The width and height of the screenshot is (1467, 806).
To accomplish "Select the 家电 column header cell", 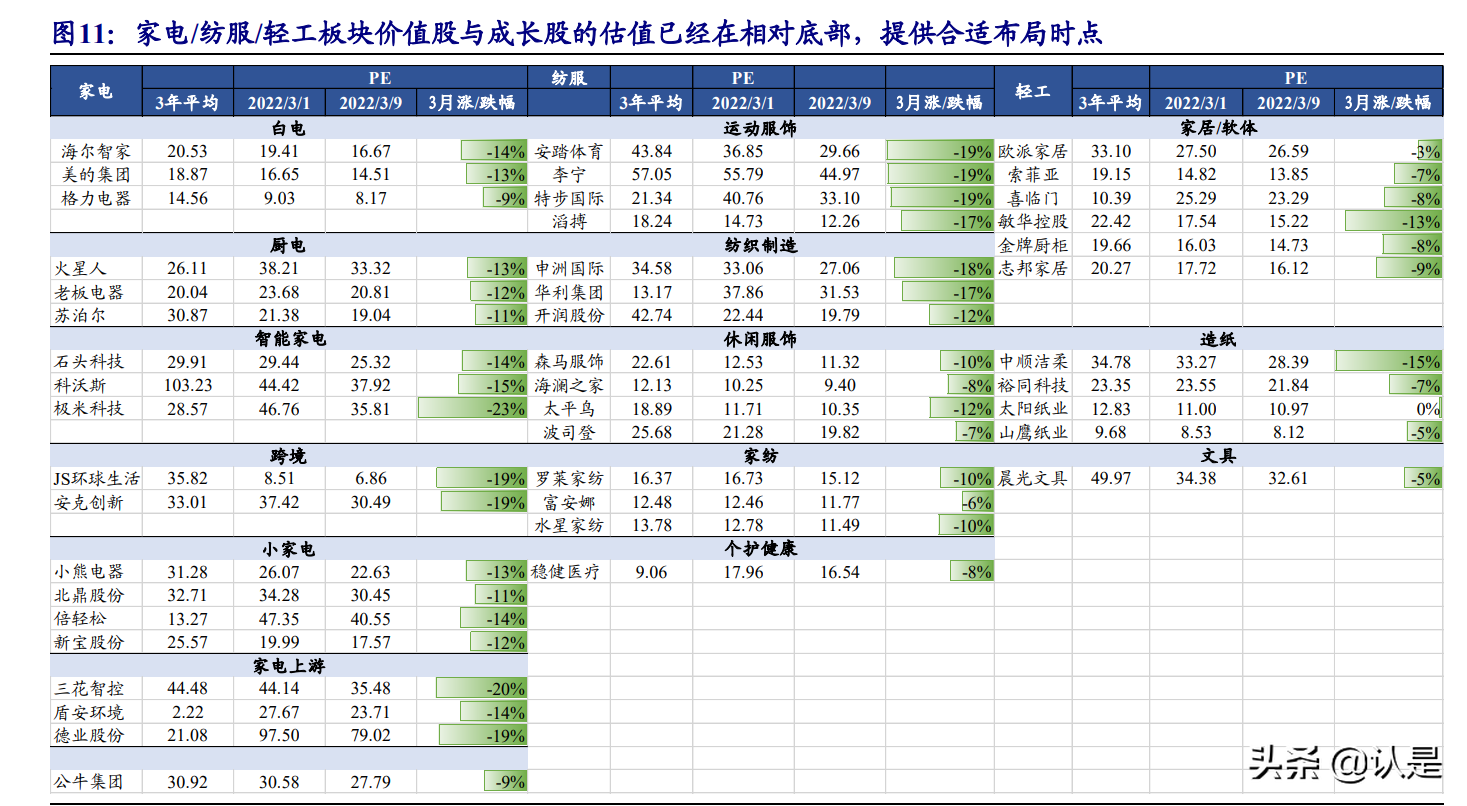I will (95, 88).
